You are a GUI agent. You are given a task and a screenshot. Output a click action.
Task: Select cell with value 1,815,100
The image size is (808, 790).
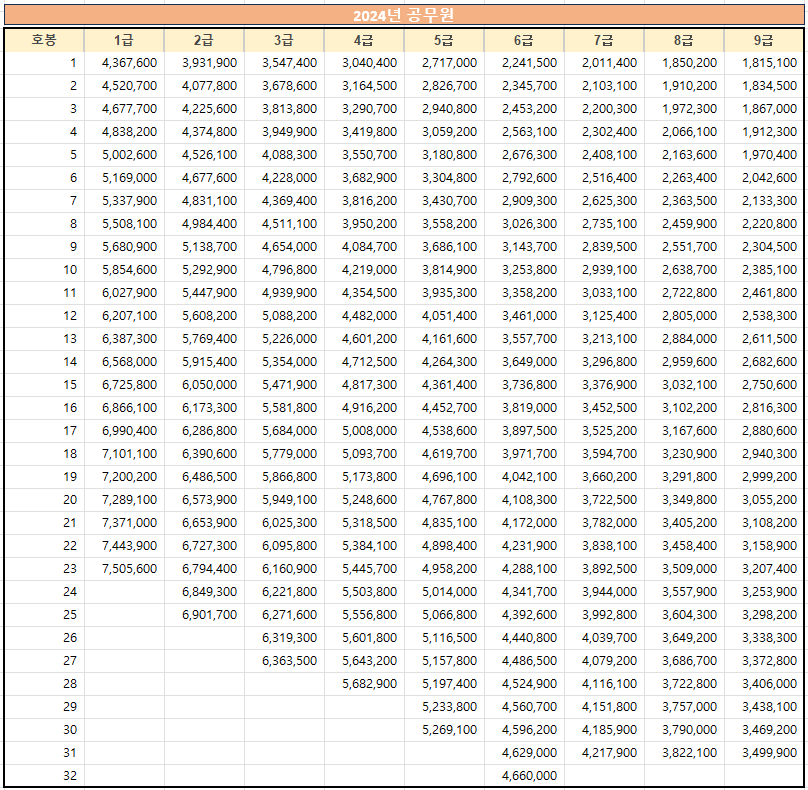click(x=764, y=63)
